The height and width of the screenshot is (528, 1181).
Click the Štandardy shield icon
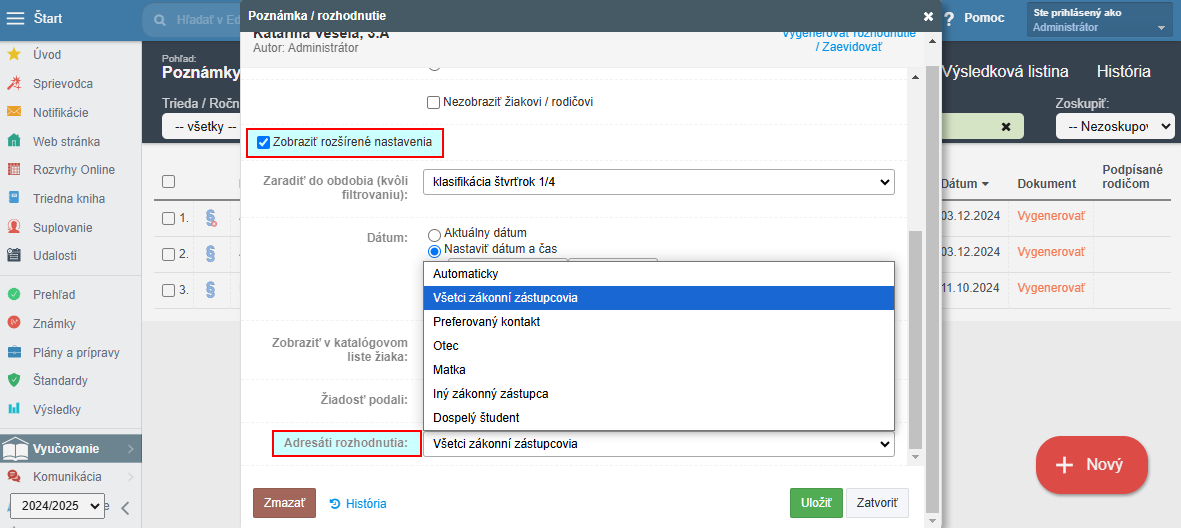coord(14,380)
